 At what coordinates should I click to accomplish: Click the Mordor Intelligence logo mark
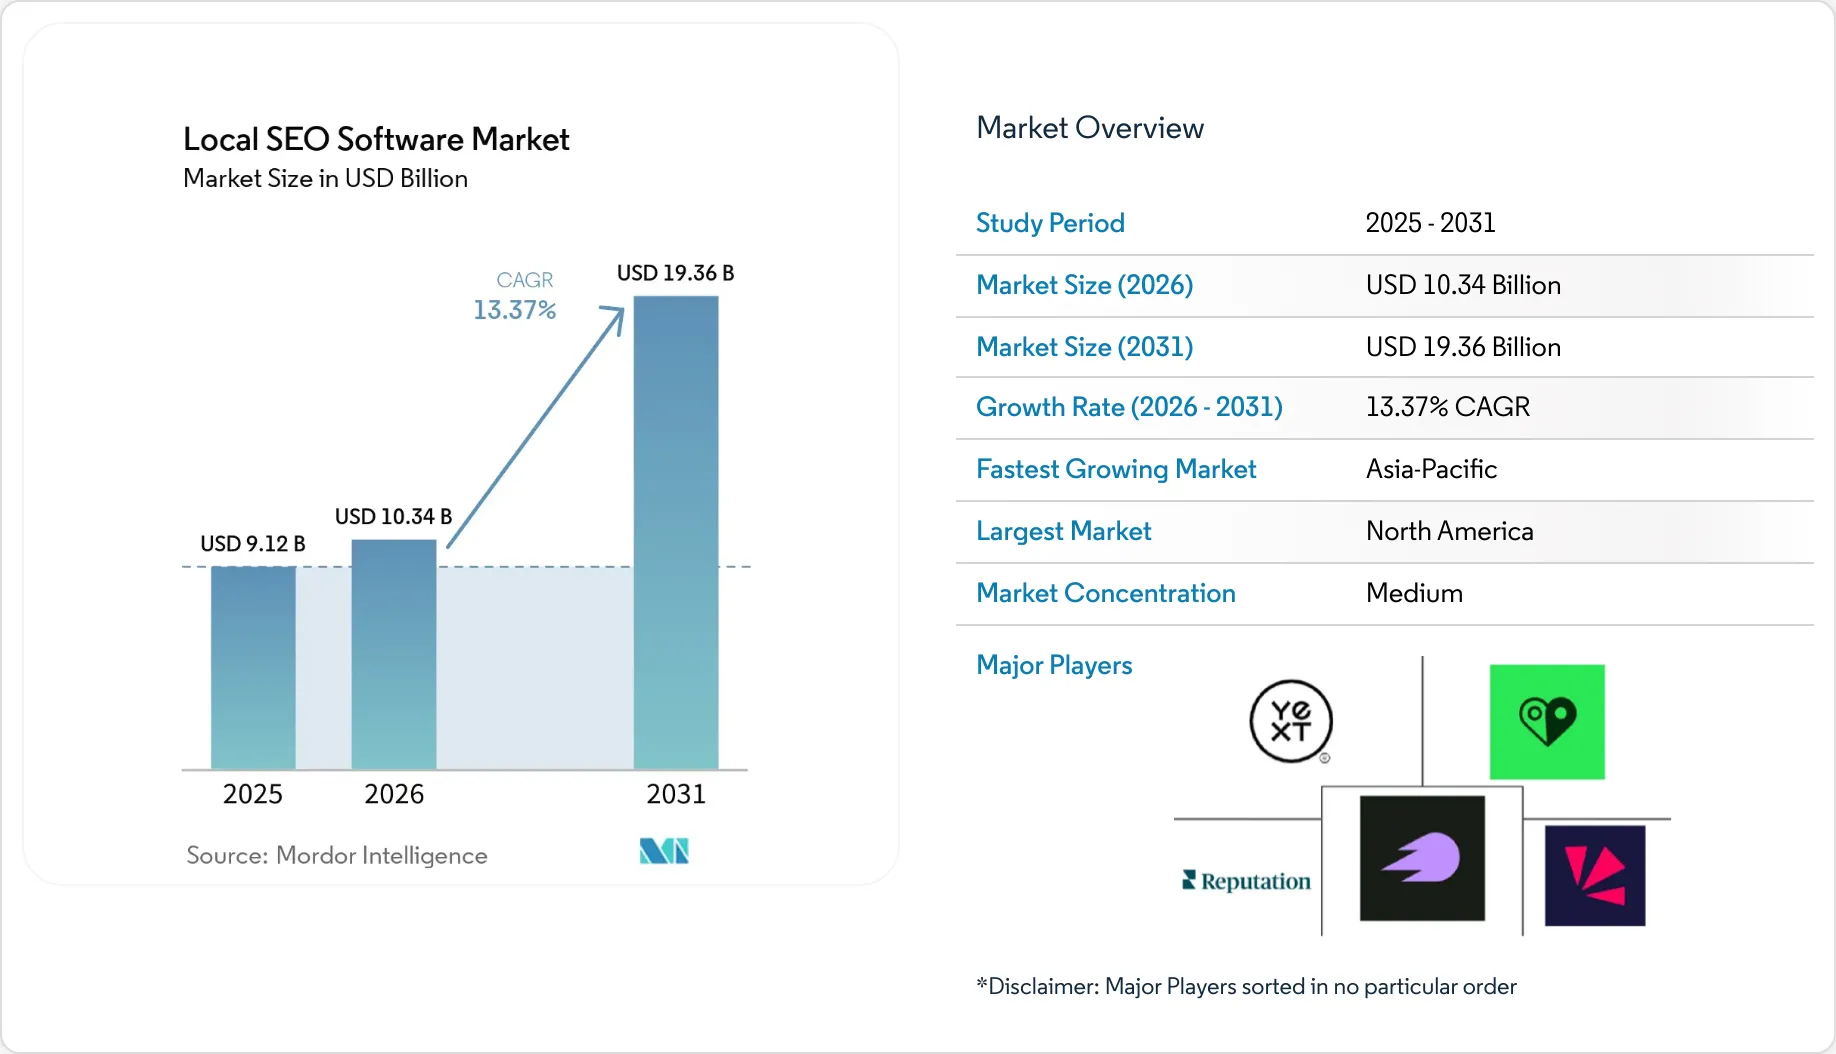[x=664, y=851]
